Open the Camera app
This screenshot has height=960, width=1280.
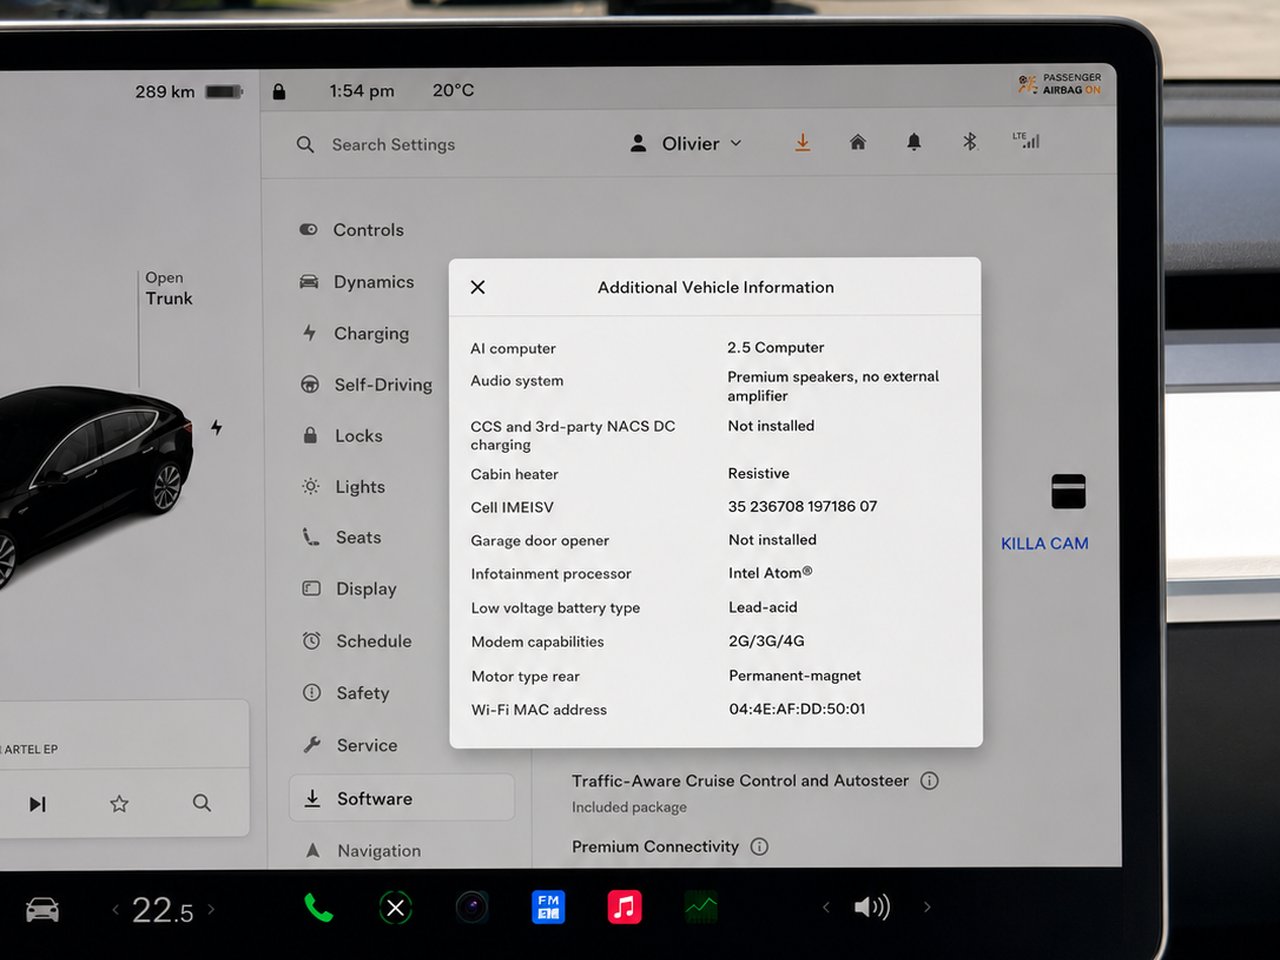click(x=472, y=908)
